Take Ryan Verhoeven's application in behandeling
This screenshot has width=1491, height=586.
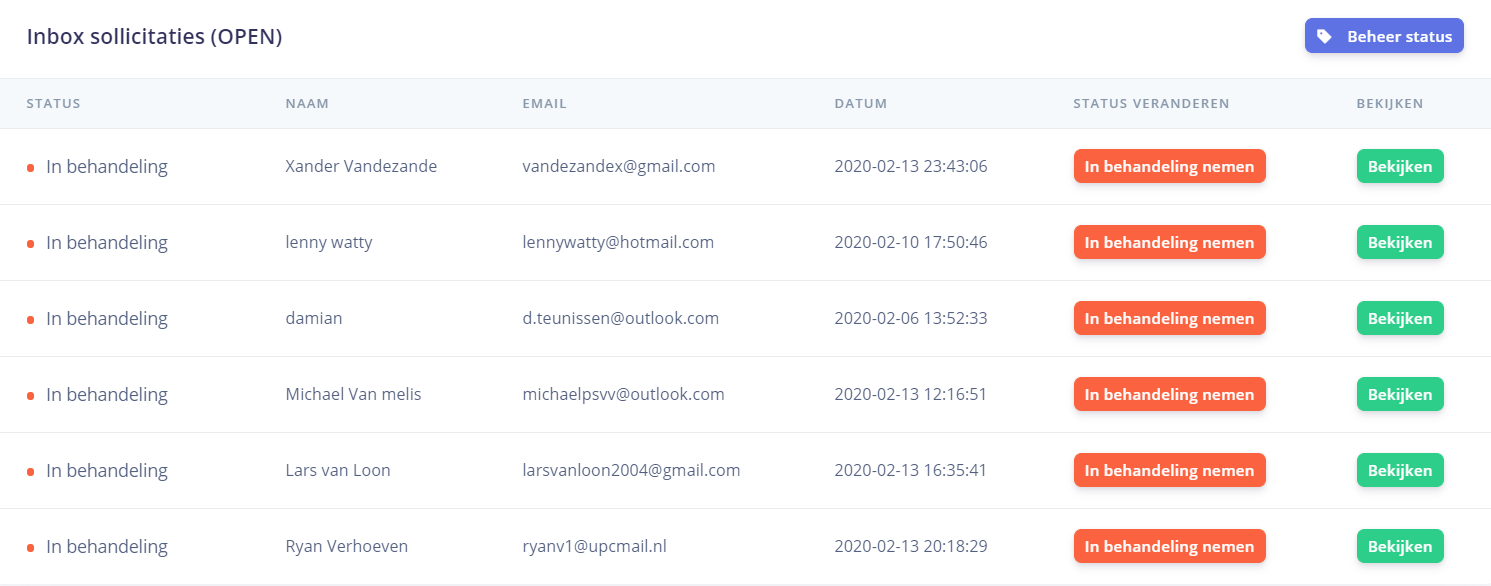click(1169, 546)
